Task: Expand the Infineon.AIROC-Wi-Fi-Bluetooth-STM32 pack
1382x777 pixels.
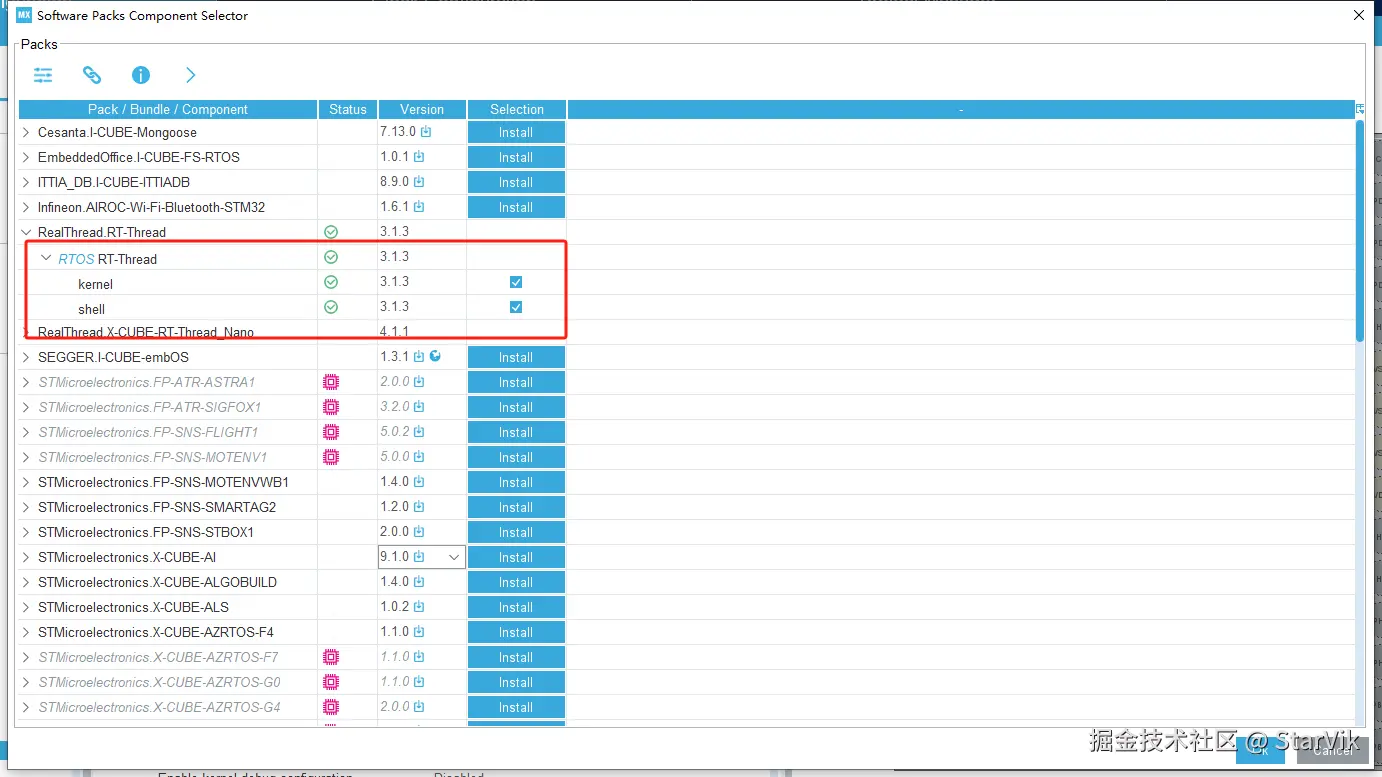Action: tap(26, 207)
